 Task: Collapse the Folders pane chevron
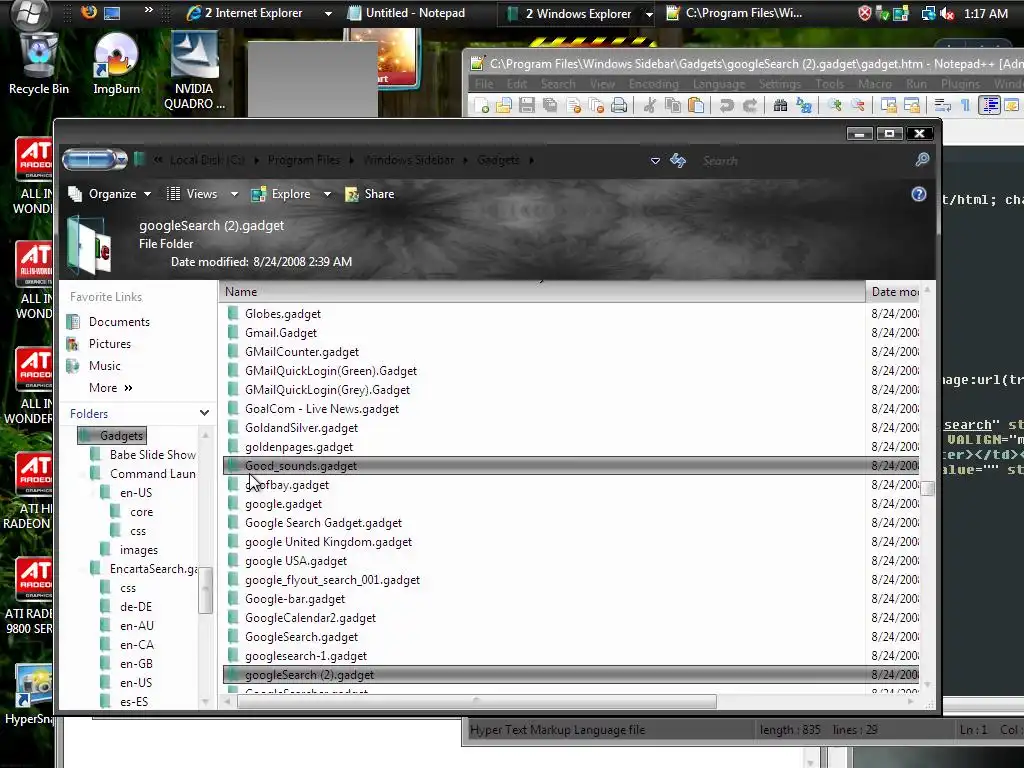[204, 413]
